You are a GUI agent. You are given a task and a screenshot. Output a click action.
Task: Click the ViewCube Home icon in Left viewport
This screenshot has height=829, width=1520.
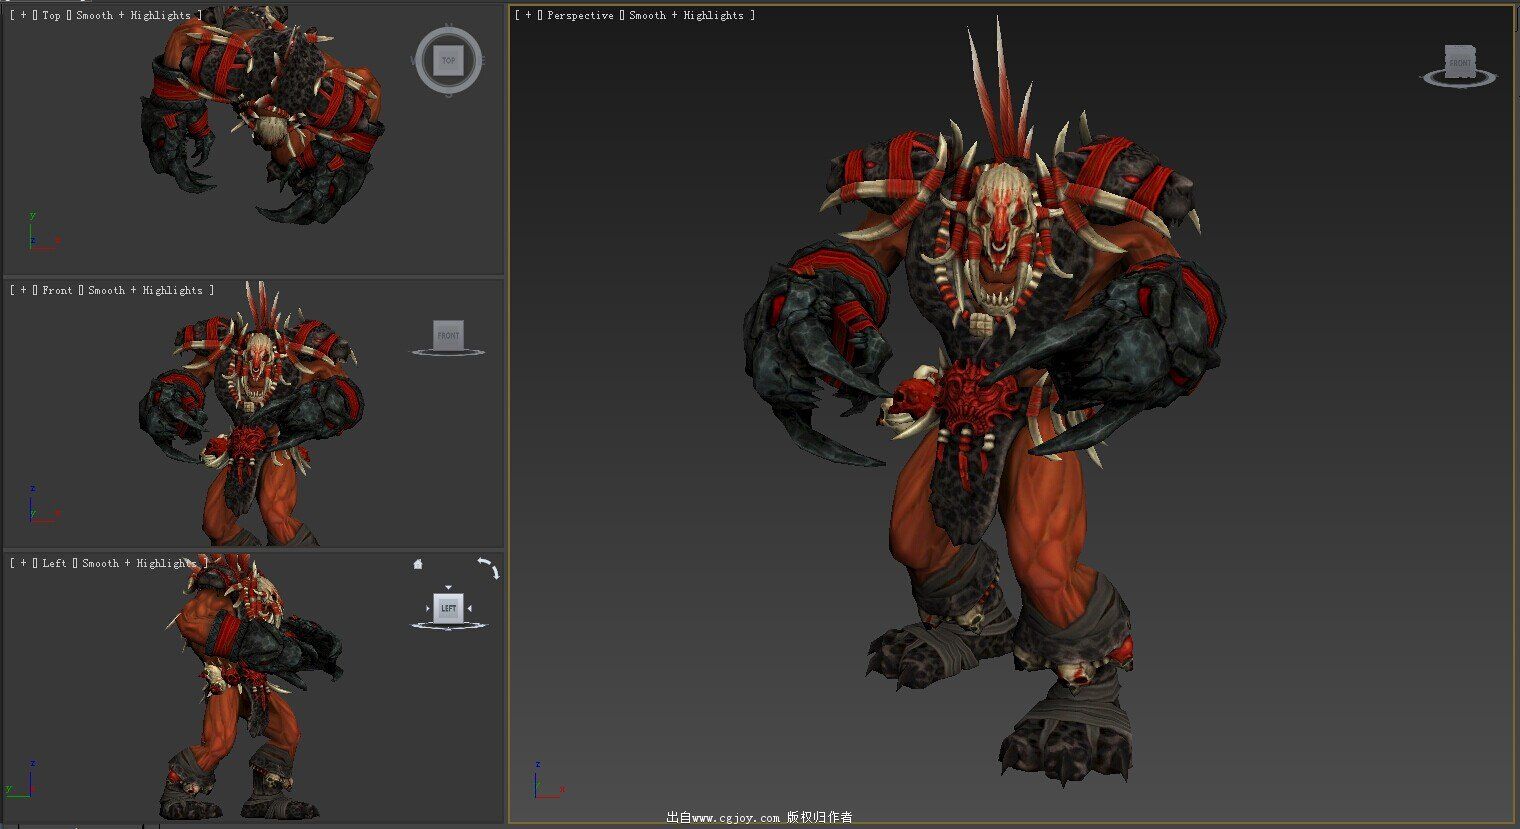click(418, 564)
